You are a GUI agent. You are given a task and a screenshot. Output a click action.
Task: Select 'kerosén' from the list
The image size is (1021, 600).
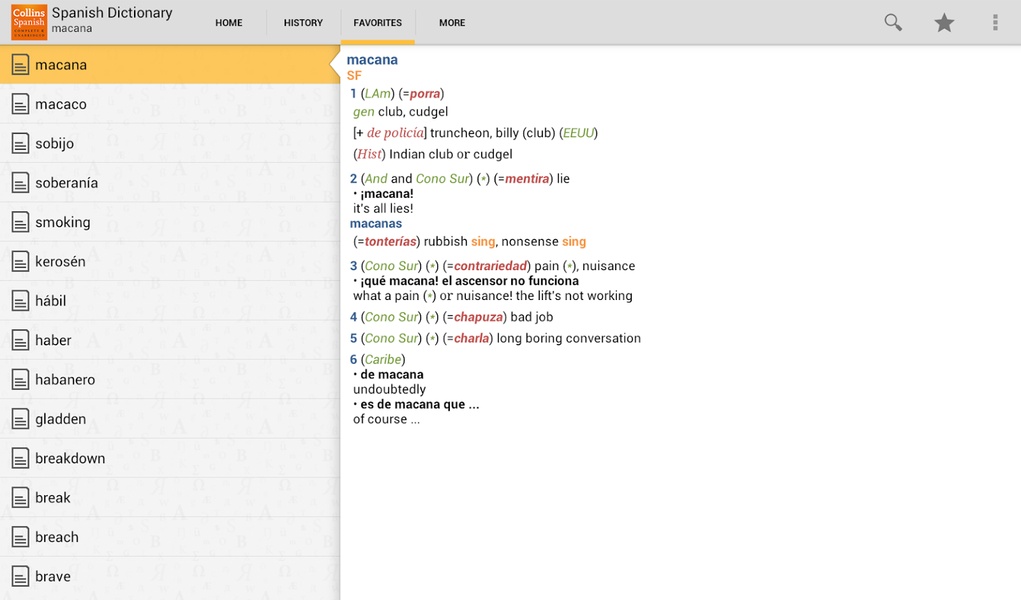pos(170,262)
